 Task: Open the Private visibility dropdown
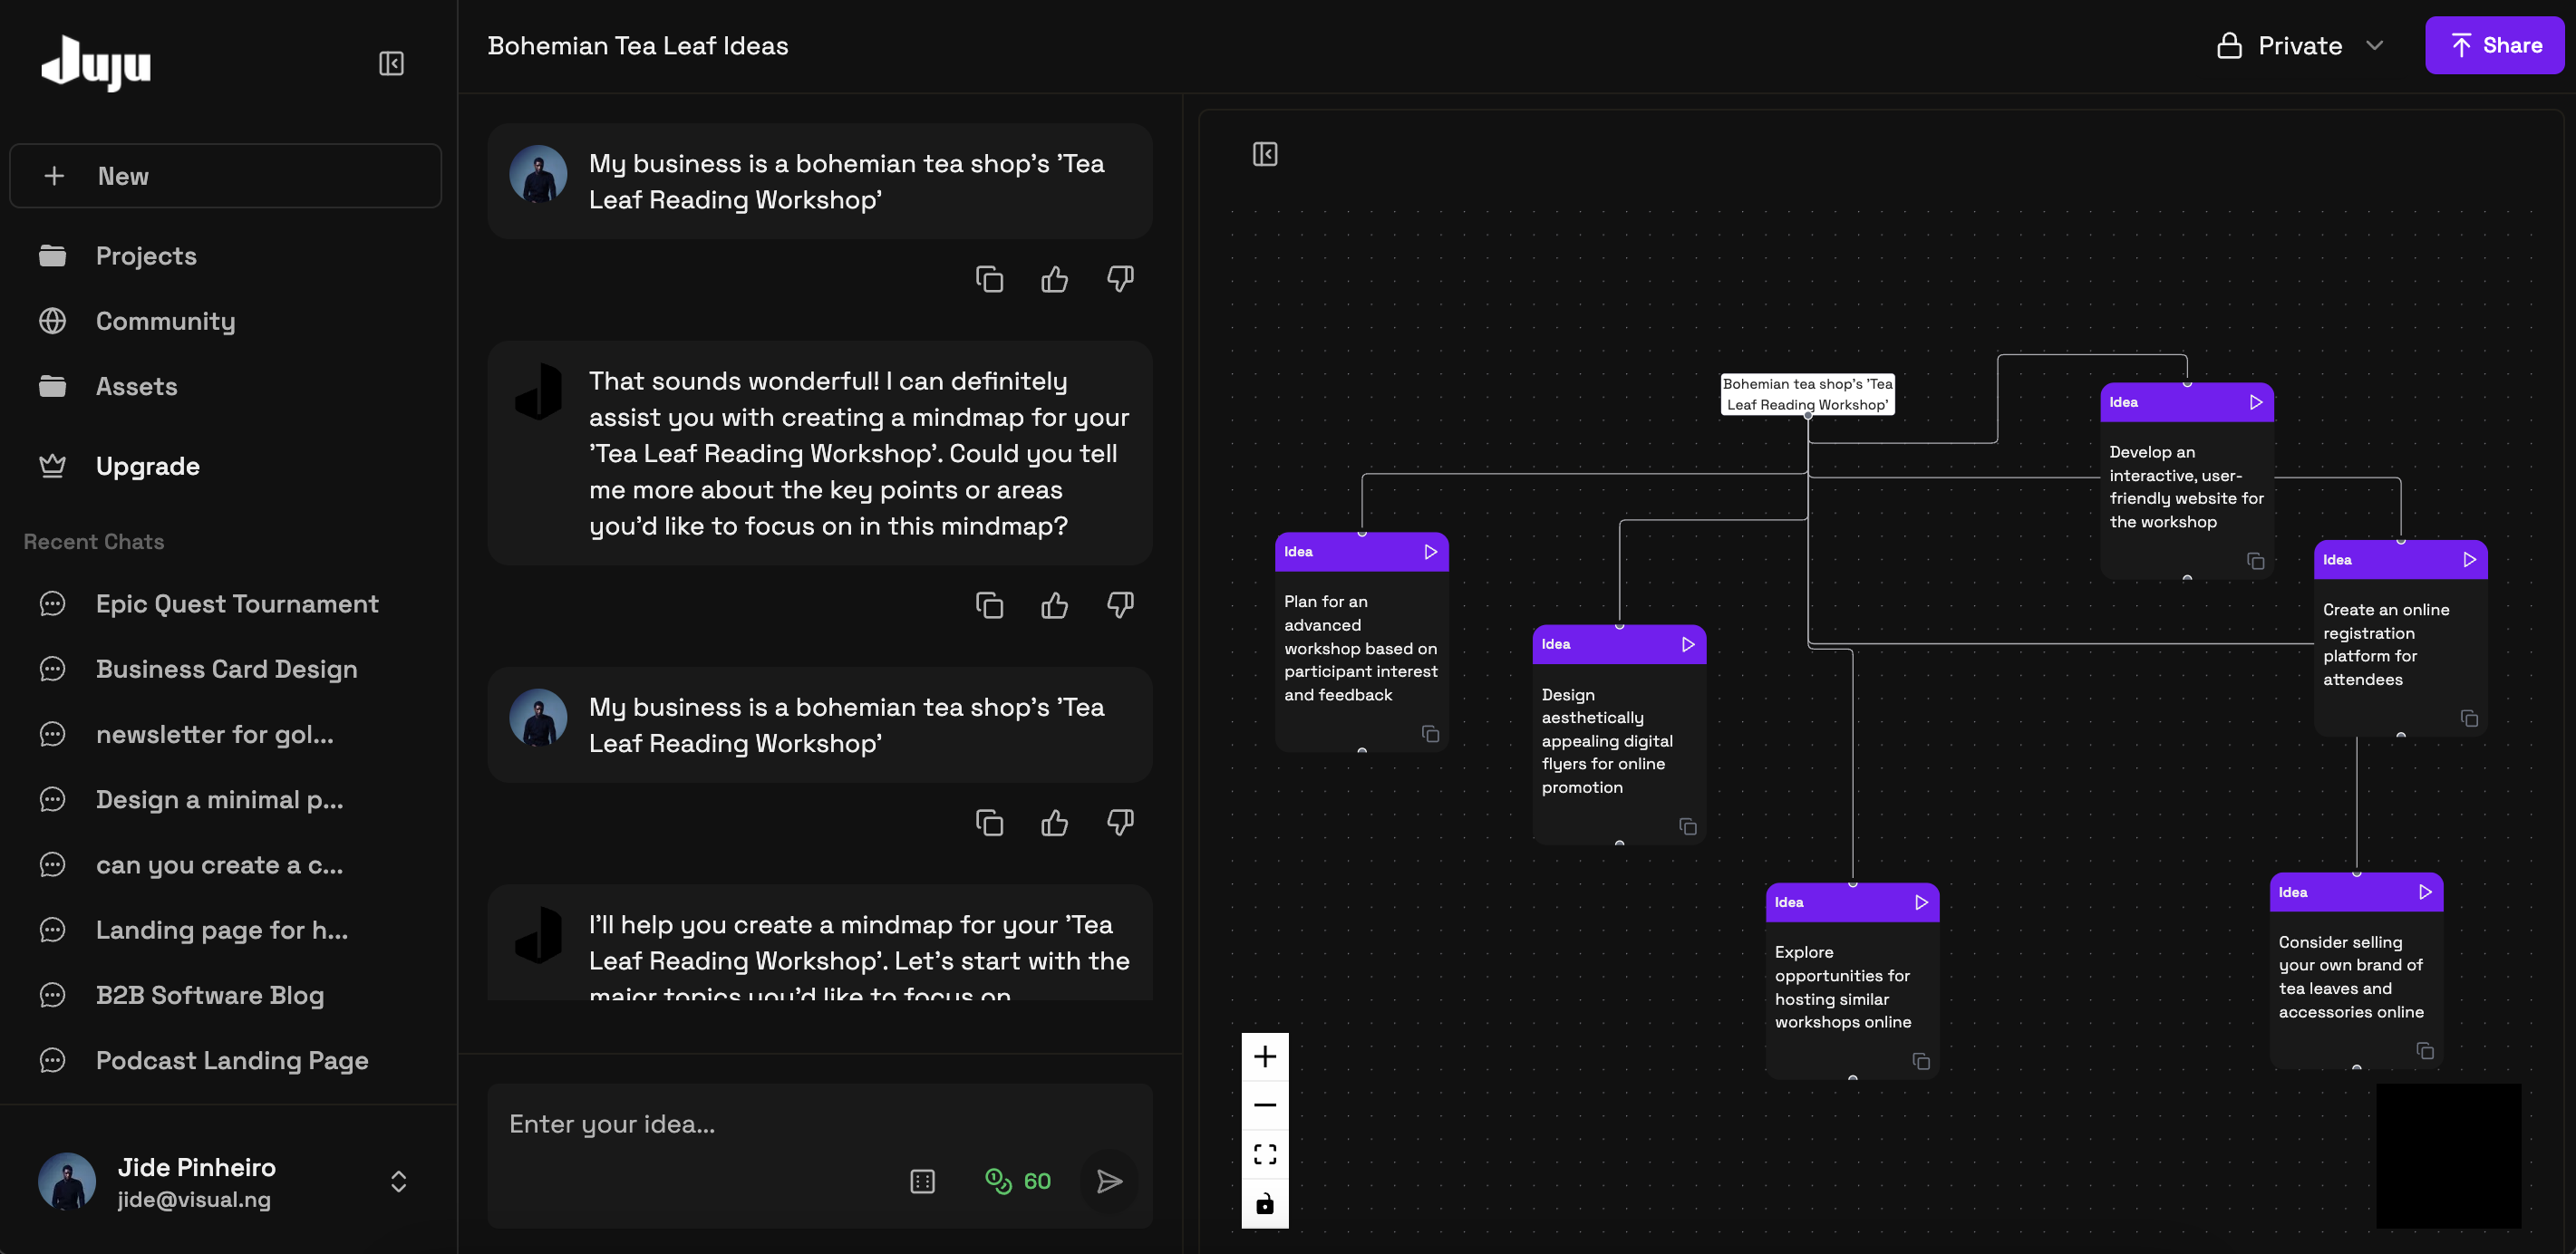click(x=2300, y=46)
